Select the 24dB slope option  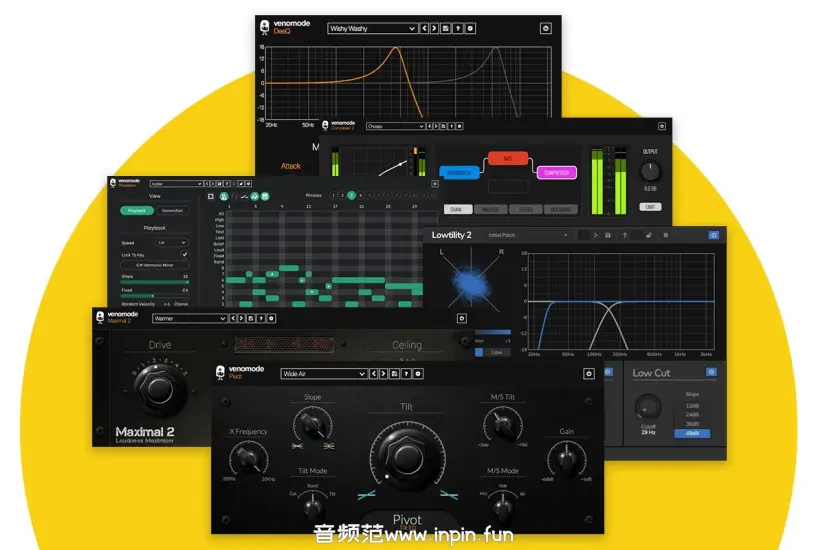(692, 415)
